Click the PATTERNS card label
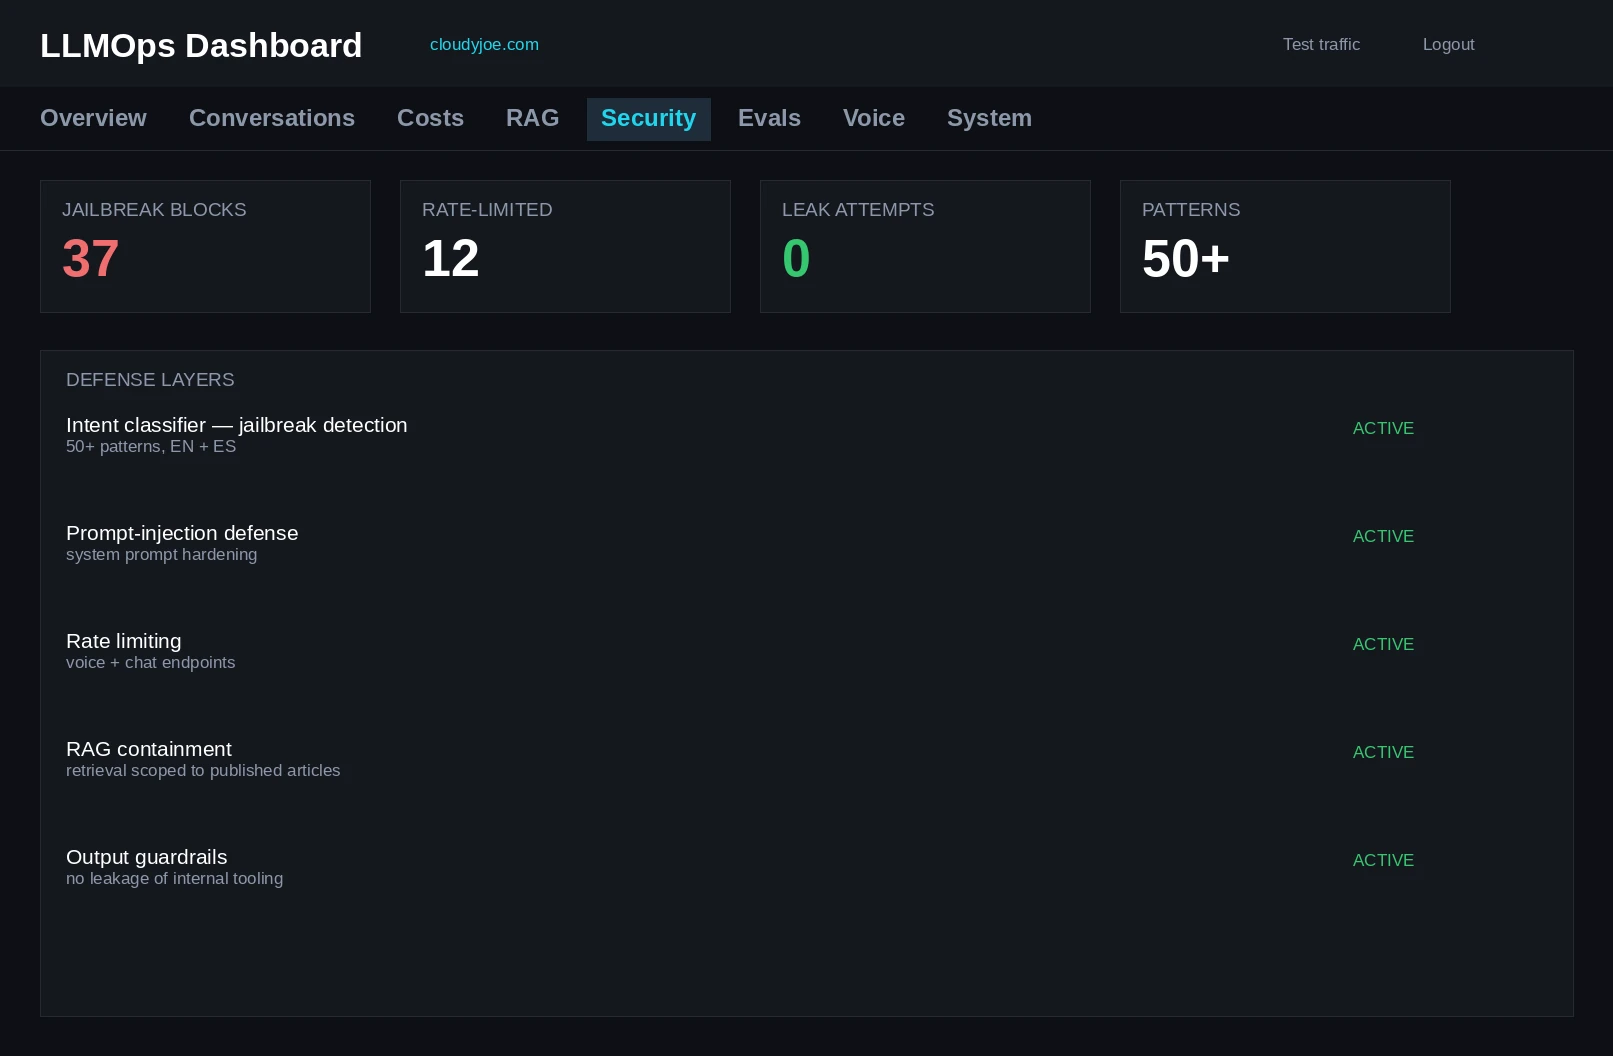This screenshot has width=1613, height=1056. [1191, 209]
